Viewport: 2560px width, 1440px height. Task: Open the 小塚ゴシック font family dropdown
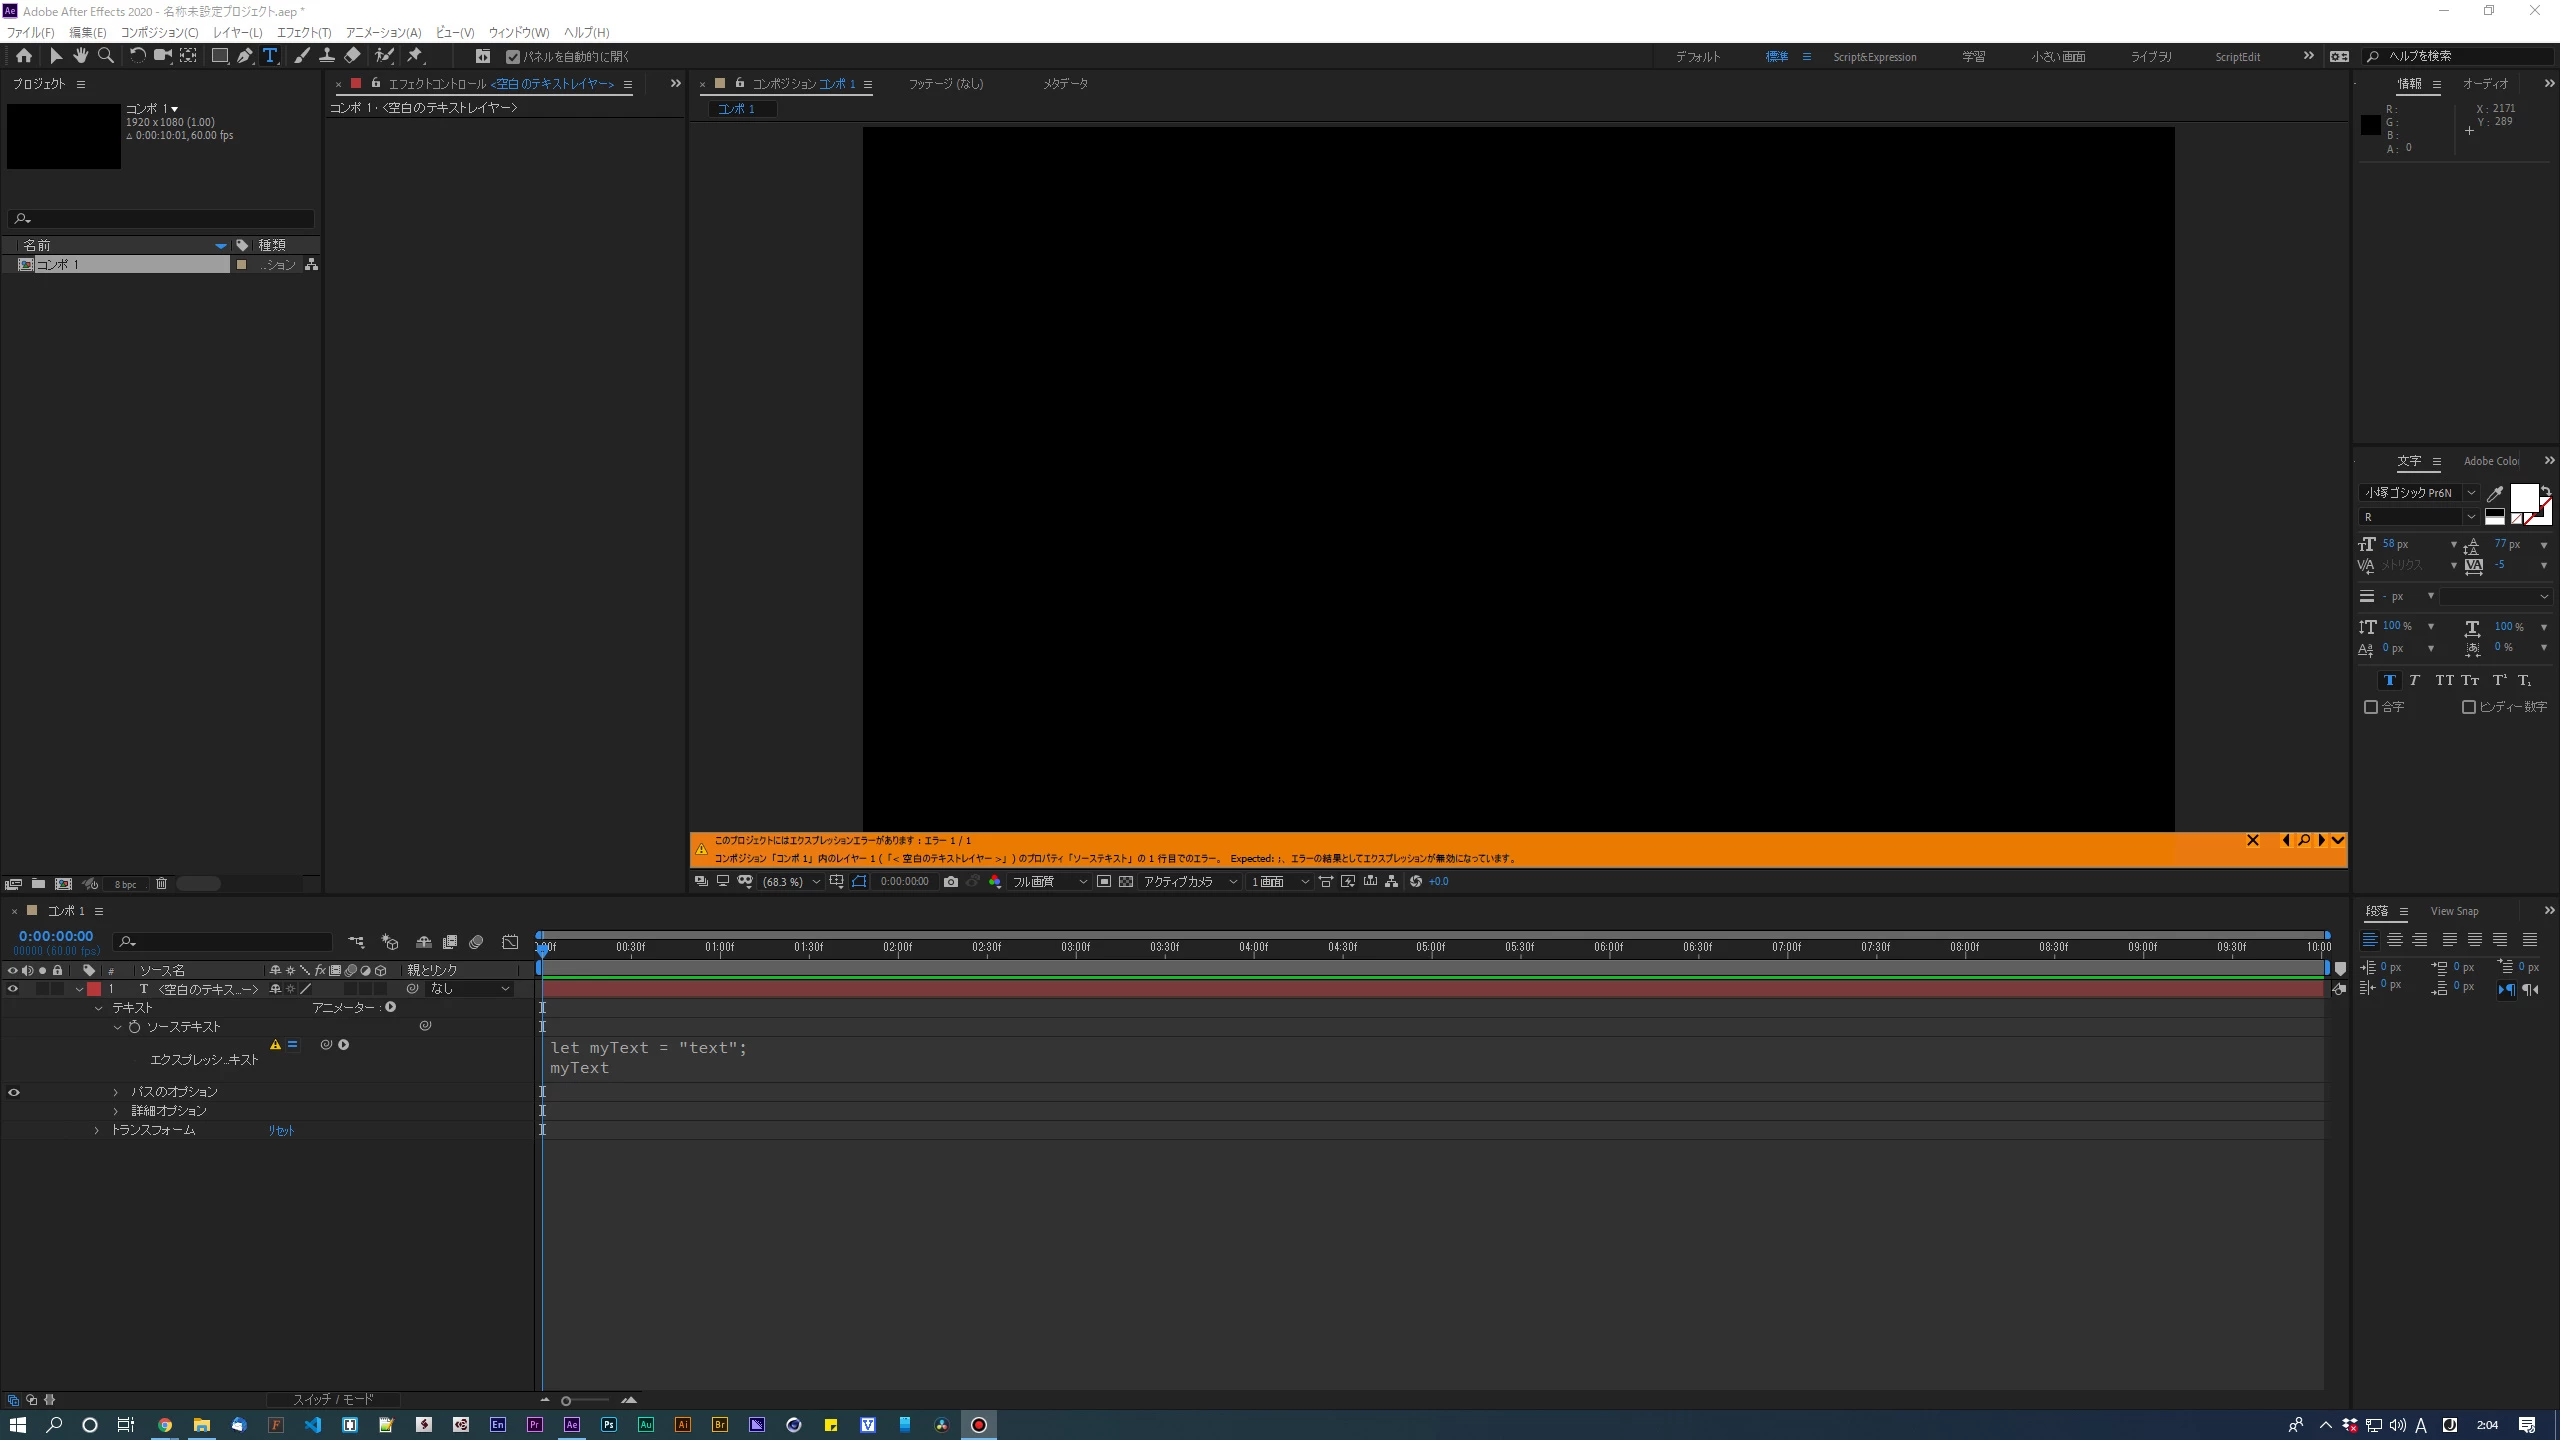coord(2471,492)
